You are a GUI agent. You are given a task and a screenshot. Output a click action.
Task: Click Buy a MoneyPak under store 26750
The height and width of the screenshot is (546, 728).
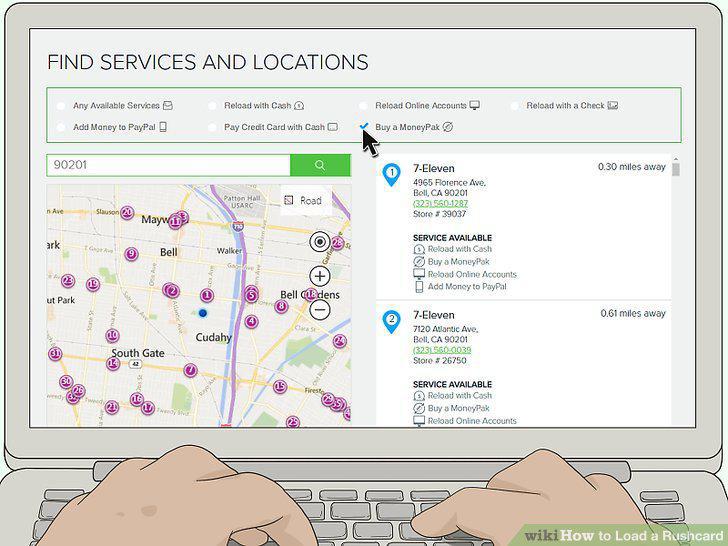click(451, 409)
